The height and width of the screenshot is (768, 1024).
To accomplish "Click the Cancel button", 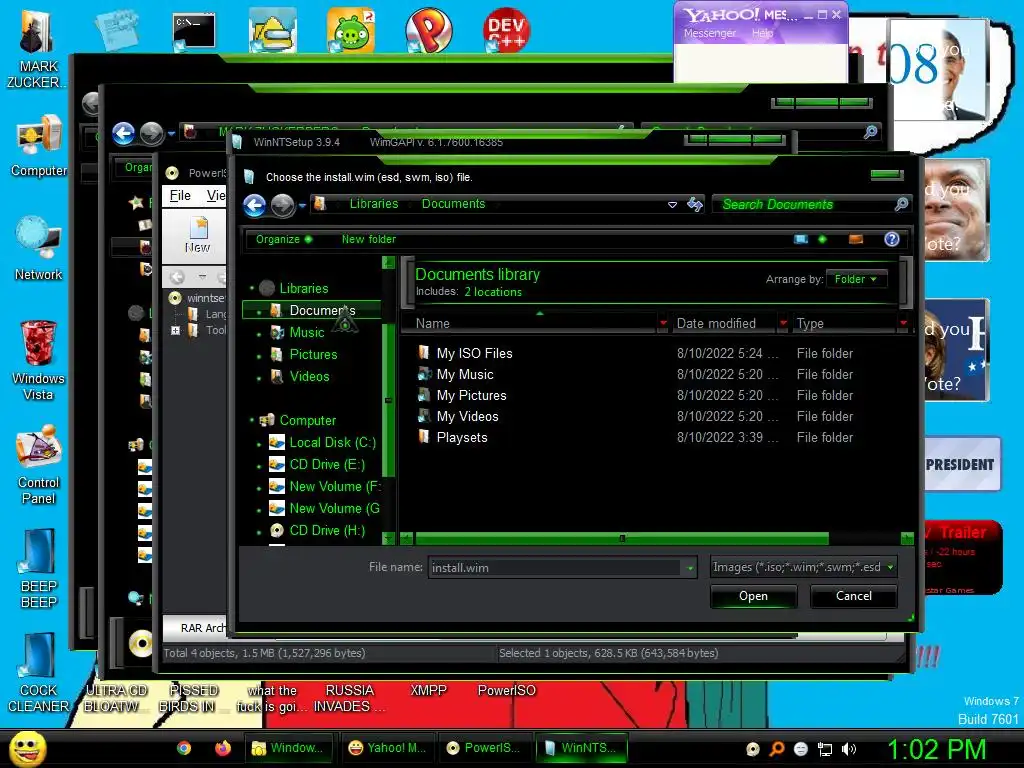I will pos(854,596).
